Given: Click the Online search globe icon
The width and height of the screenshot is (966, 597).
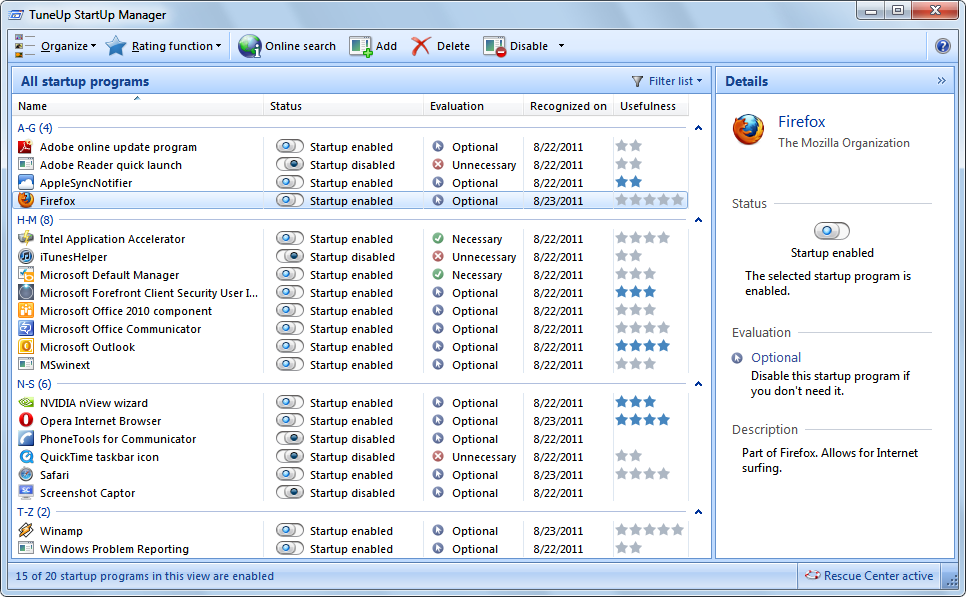Looking at the screenshot, I should pos(250,46).
